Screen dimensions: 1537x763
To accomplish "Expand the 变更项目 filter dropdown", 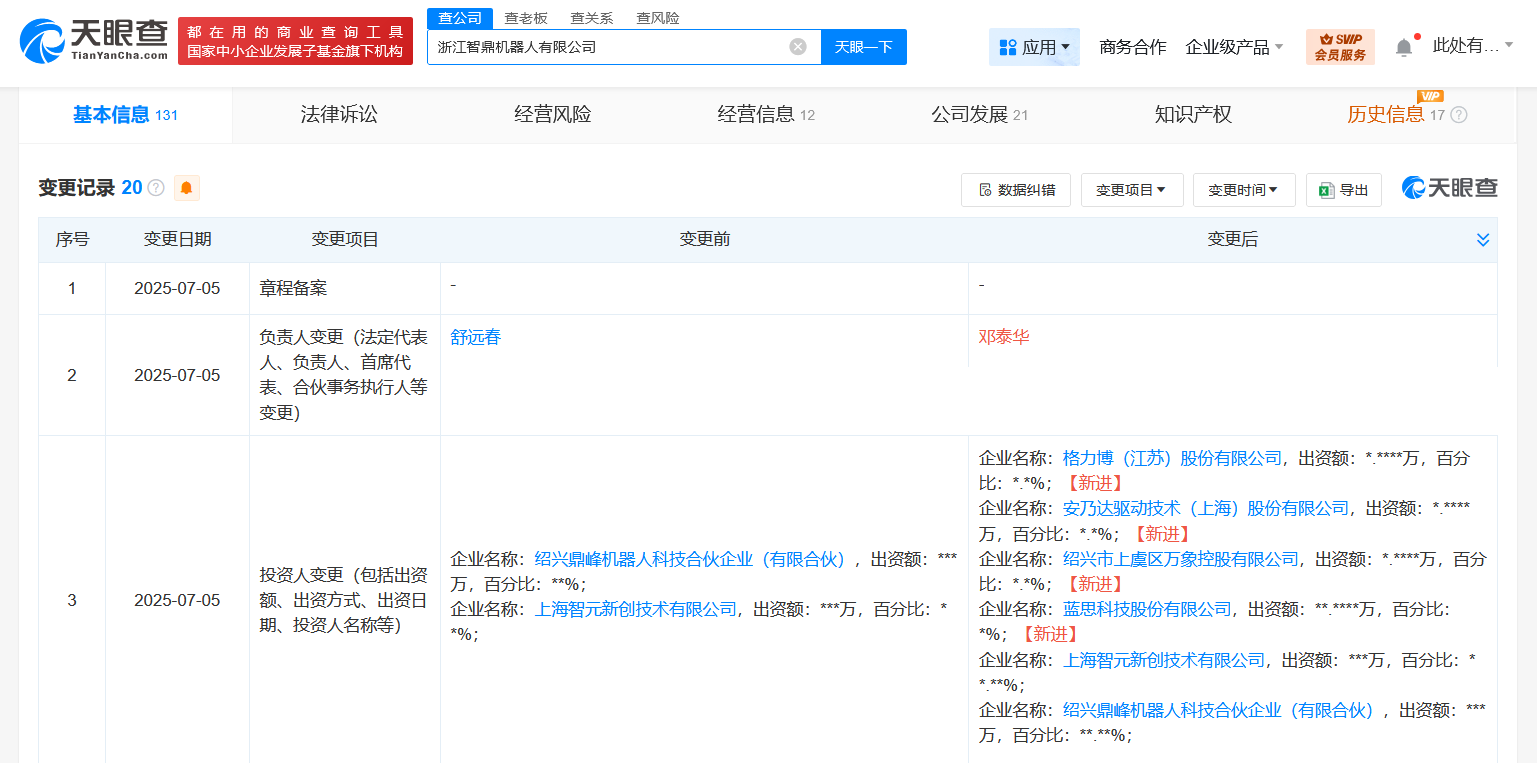I will point(1131,190).
